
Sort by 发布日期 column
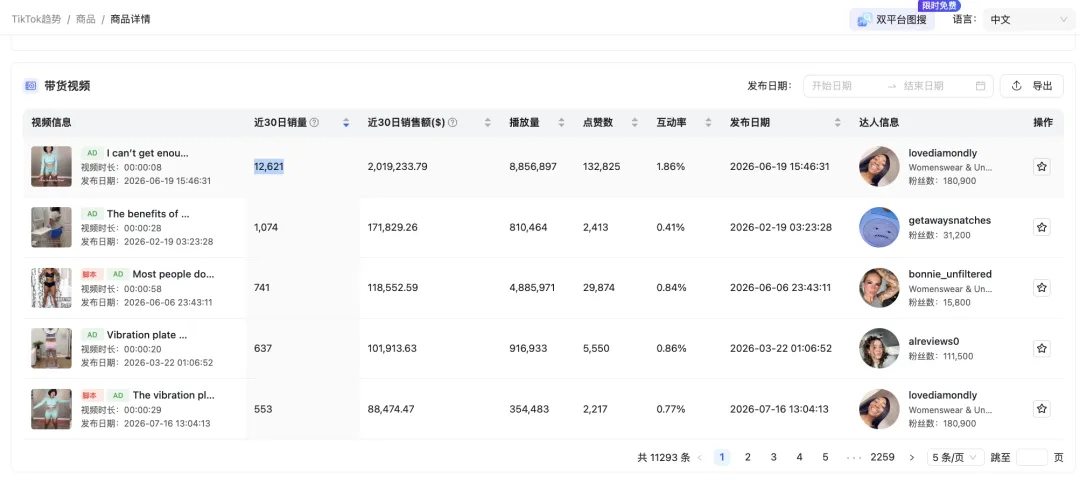(x=838, y=123)
